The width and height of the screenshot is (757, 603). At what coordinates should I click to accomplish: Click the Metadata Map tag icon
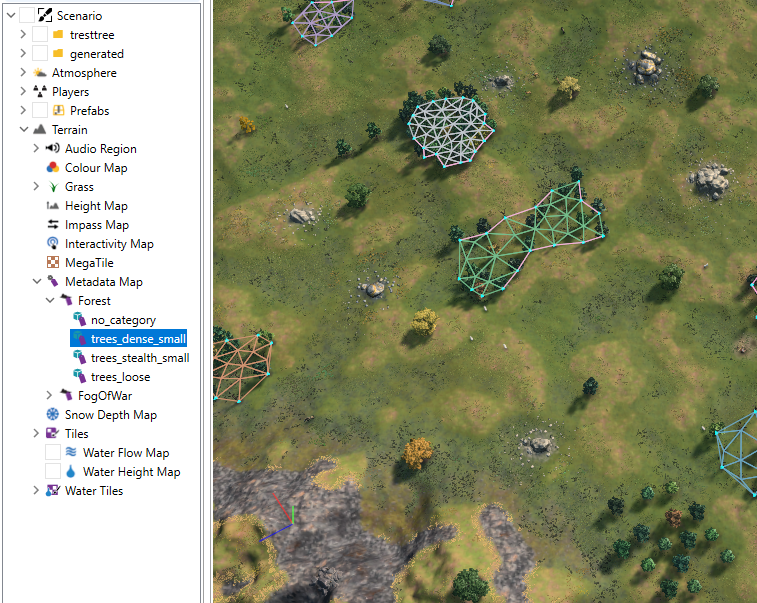(53, 281)
